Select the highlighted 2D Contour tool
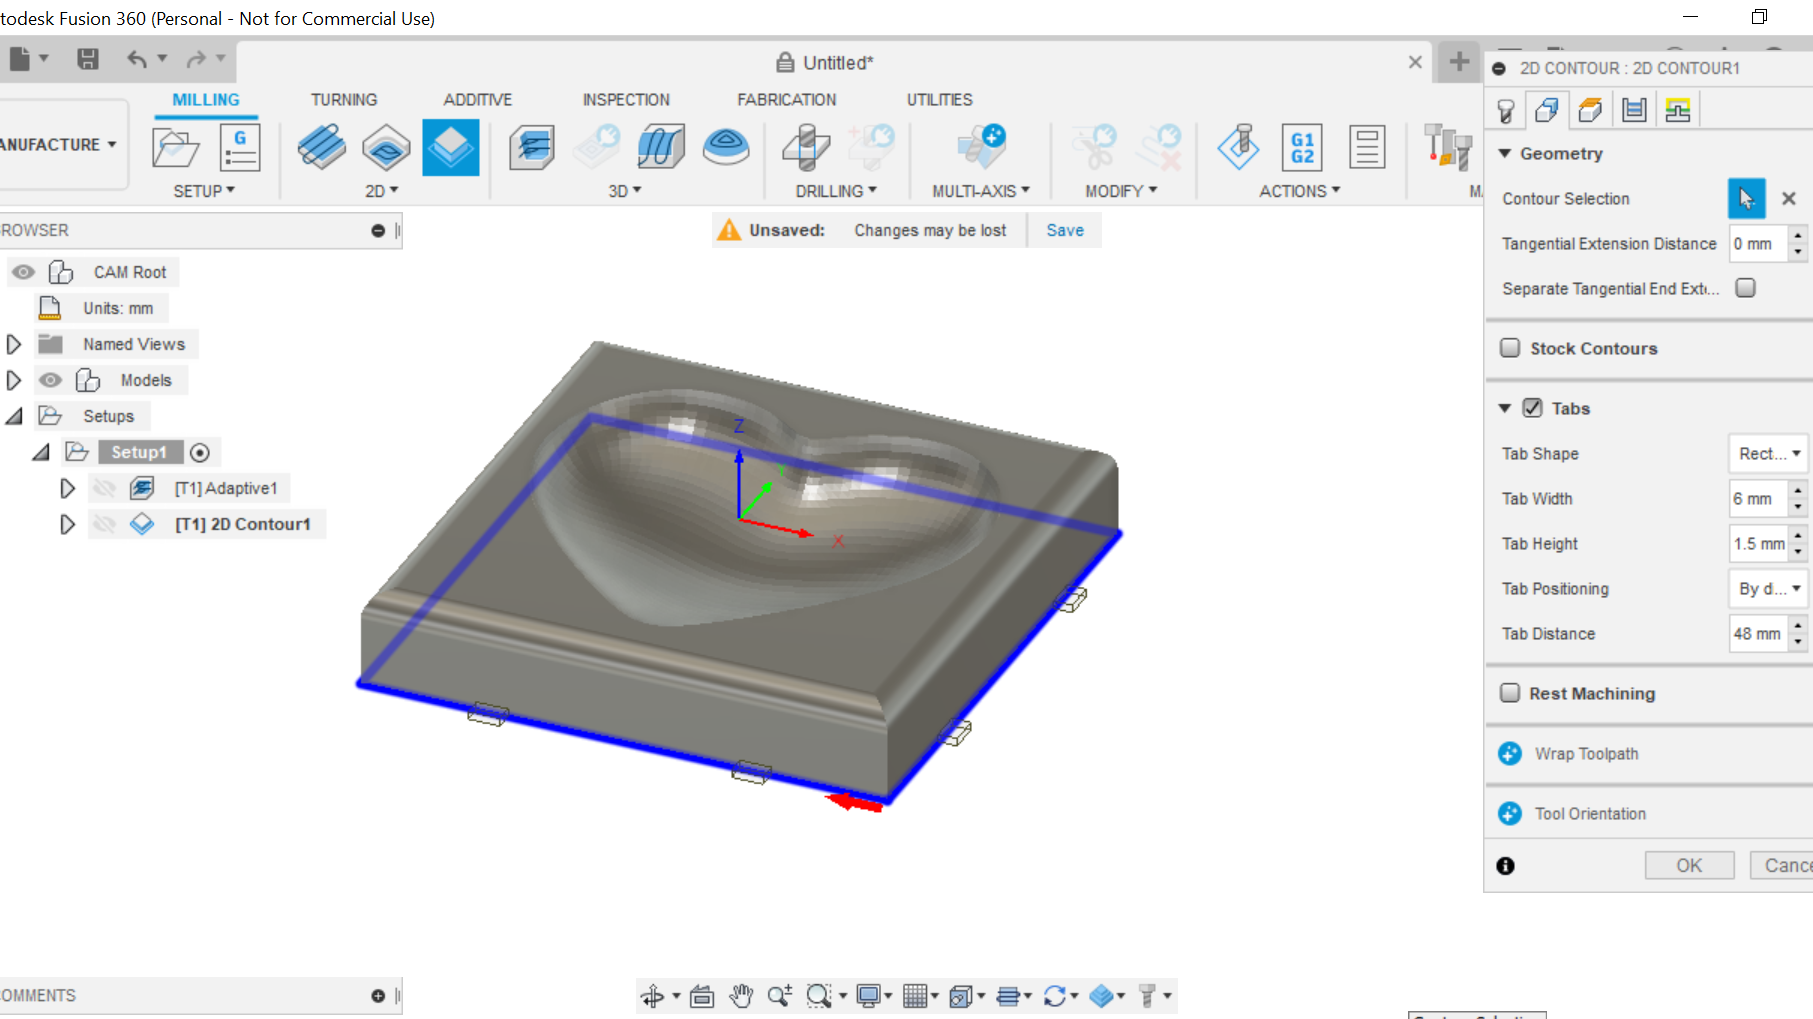1813x1019 pixels. point(450,148)
